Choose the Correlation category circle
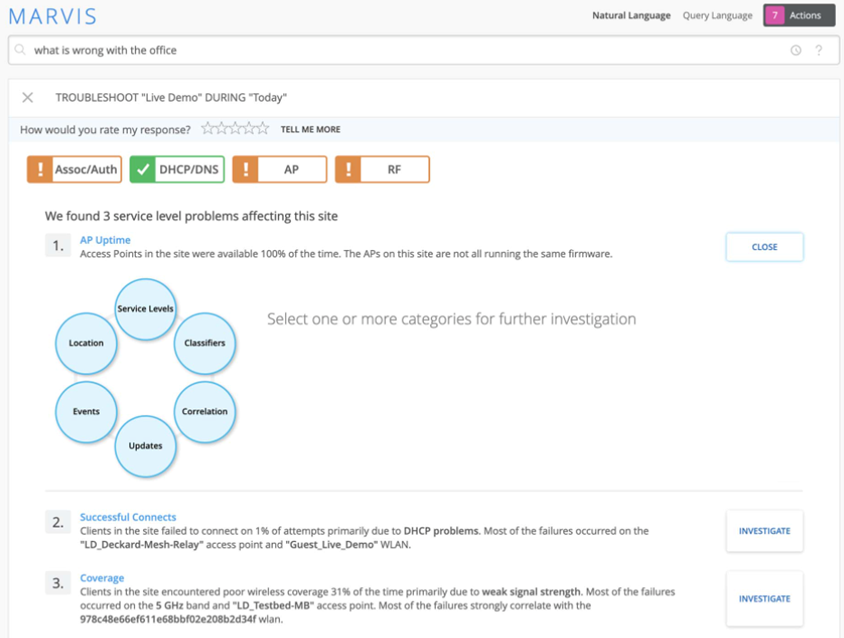844x638 pixels. click(205, 411)
